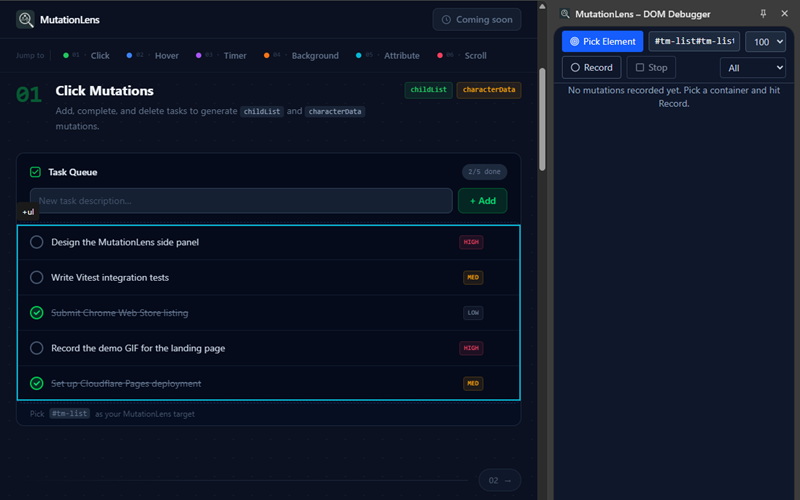
Task: Click the Task Queue title text
Action: [72, 172]
